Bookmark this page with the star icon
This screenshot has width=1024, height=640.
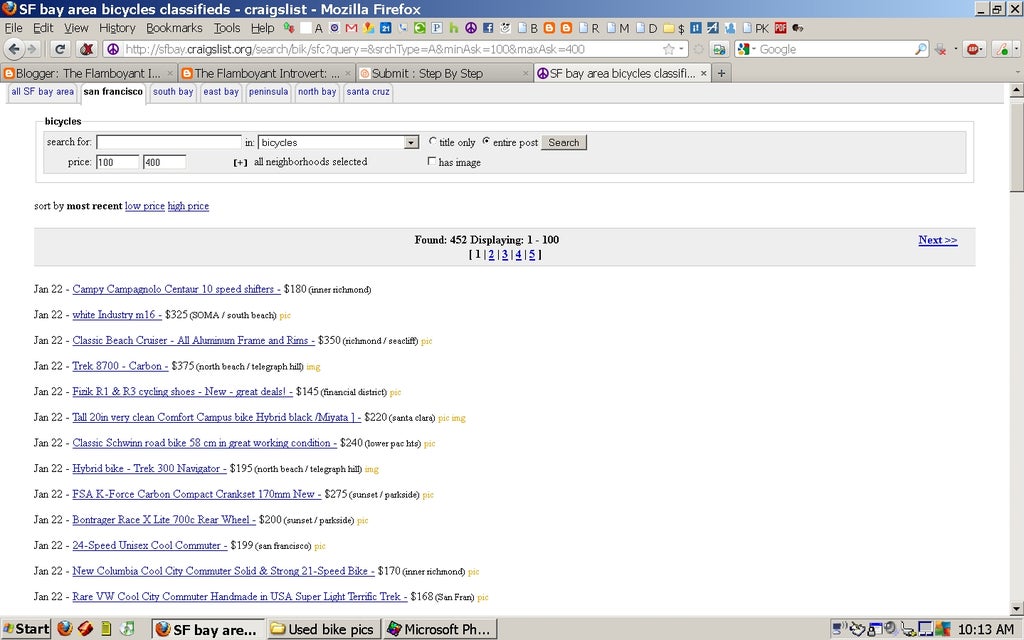pyautogui.click(x=668, y=49)
